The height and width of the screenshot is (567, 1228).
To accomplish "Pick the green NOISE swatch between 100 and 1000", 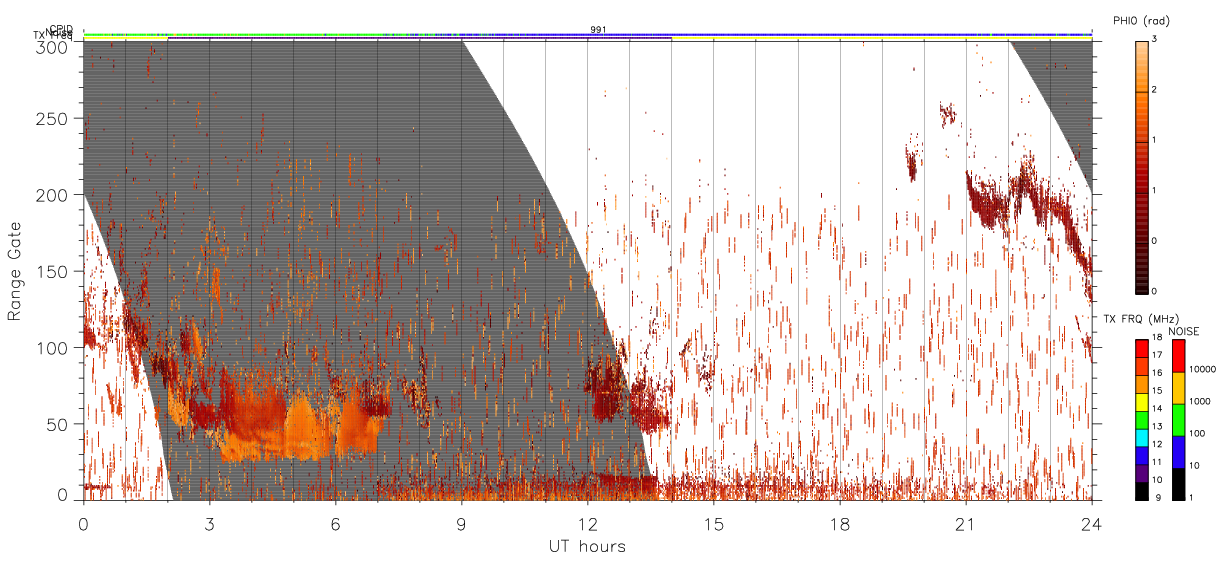I will 1178,420.
